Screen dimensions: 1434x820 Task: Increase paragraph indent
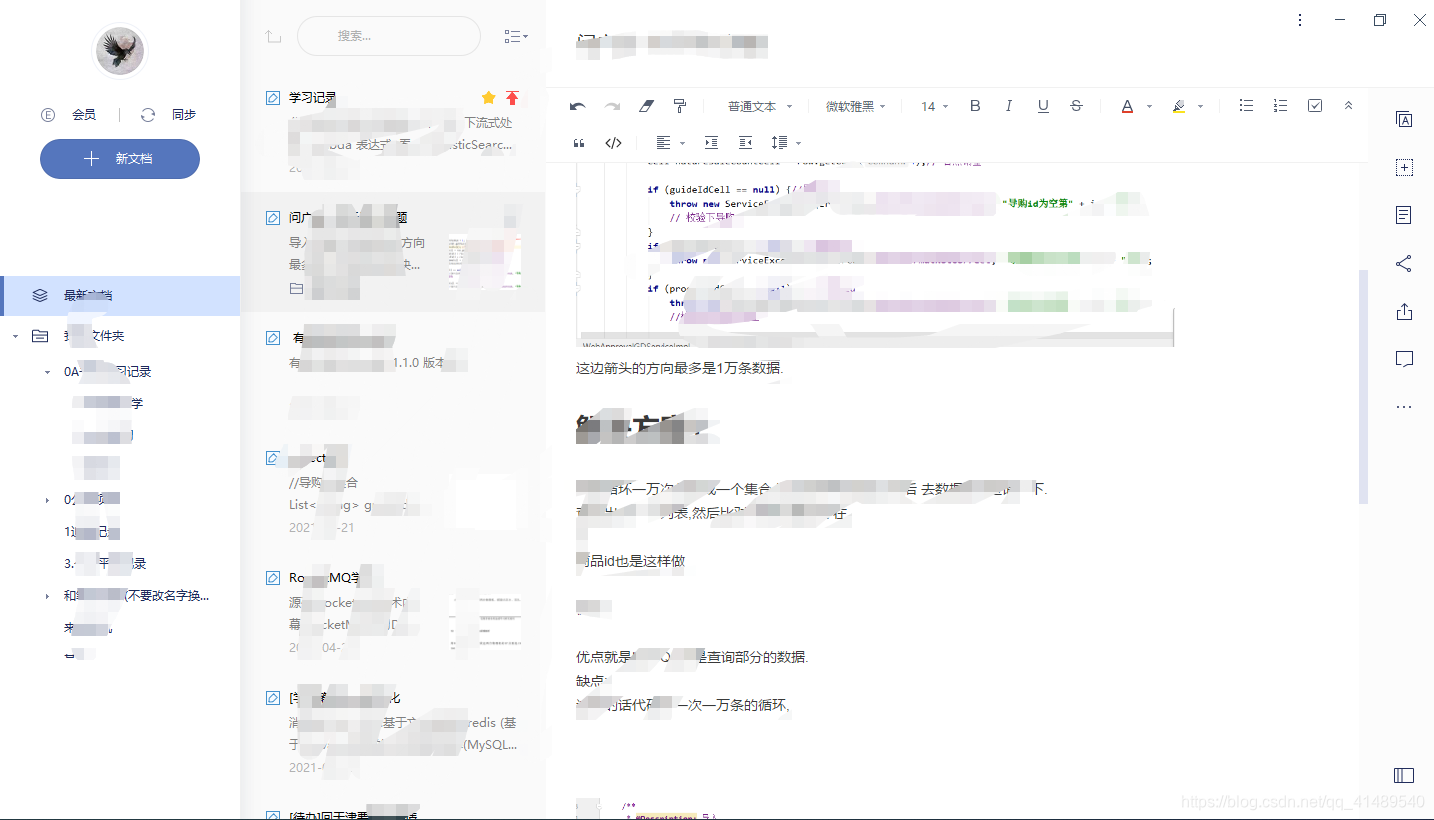coord(711,143)
